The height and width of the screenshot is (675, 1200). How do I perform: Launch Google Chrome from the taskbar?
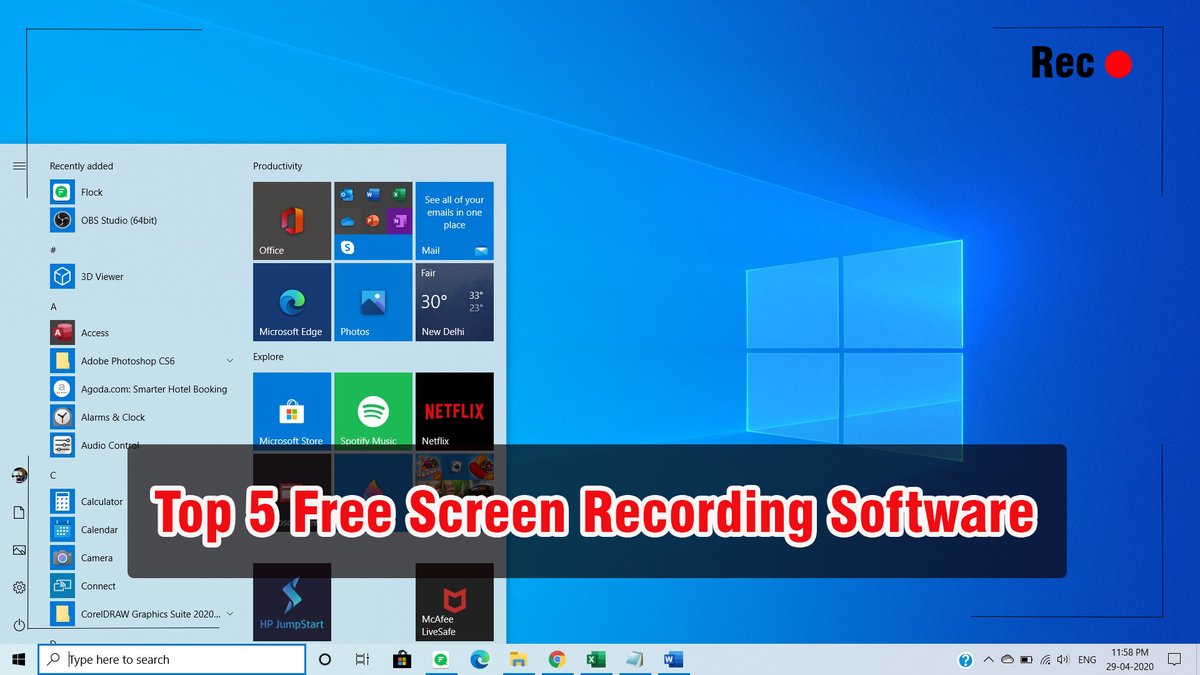[x=557, y=660]
